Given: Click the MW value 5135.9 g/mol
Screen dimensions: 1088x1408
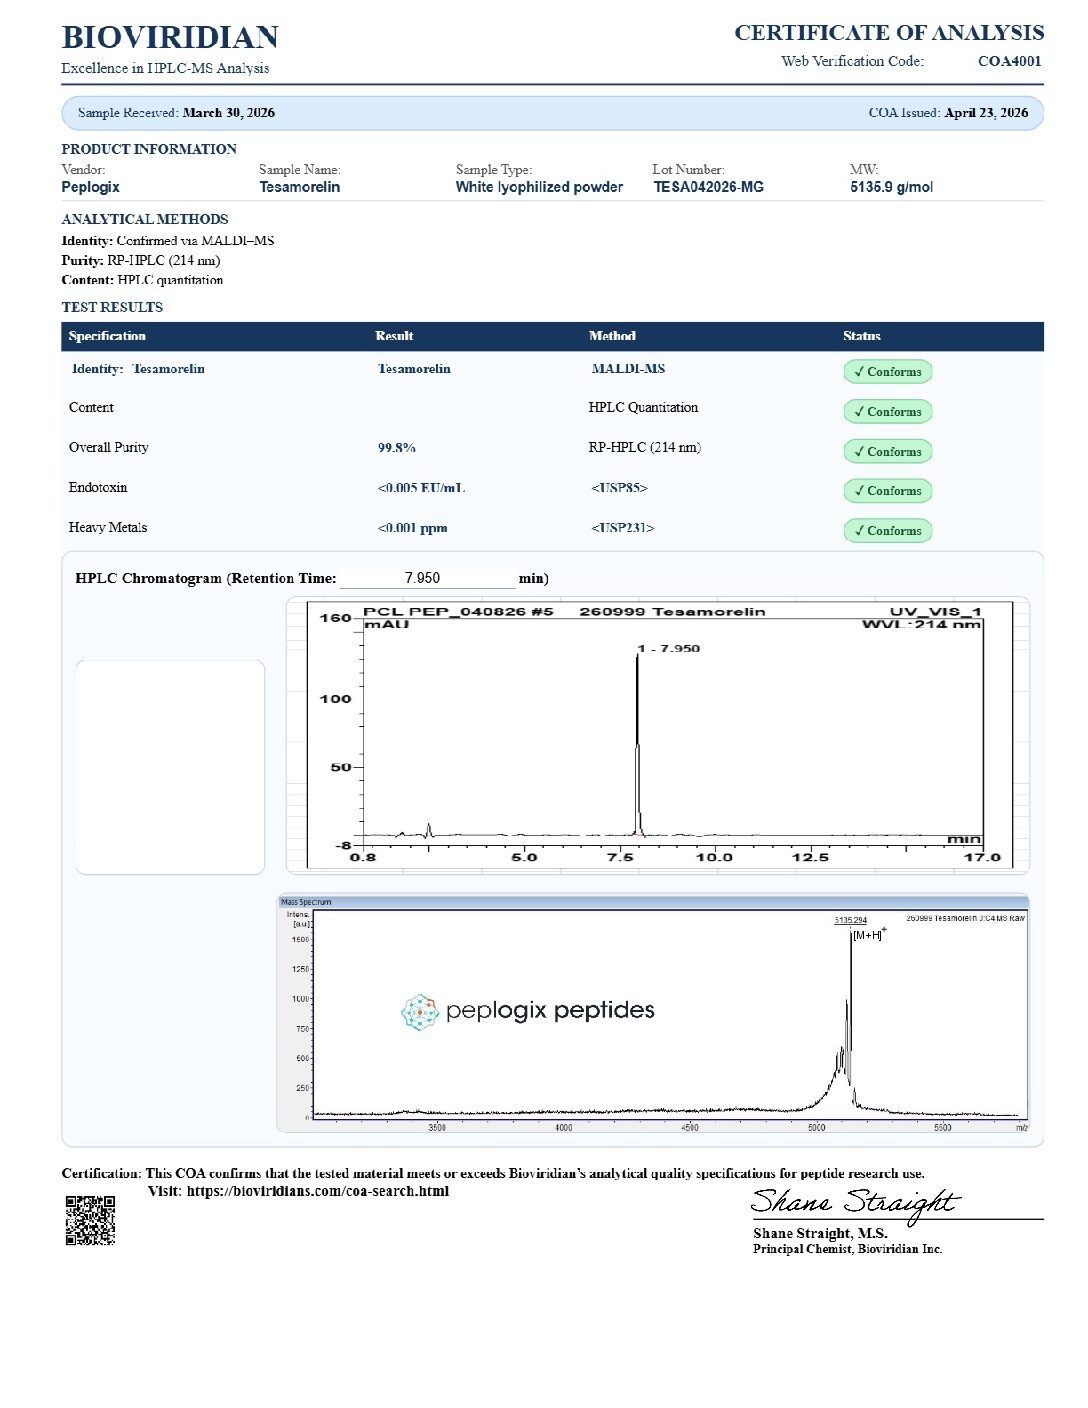Looking at the screenshot, I should pyautogui.click(x=892, y=187).
